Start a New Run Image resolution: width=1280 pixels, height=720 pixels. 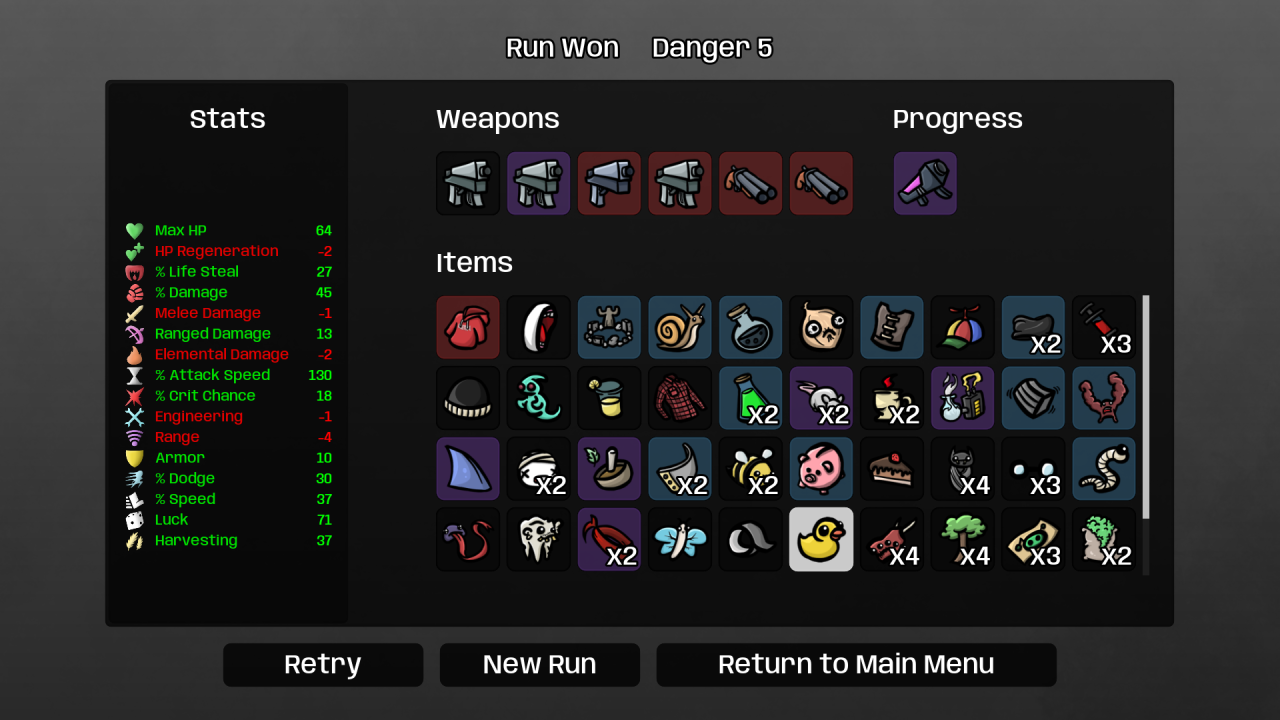(x=540, y=665)
